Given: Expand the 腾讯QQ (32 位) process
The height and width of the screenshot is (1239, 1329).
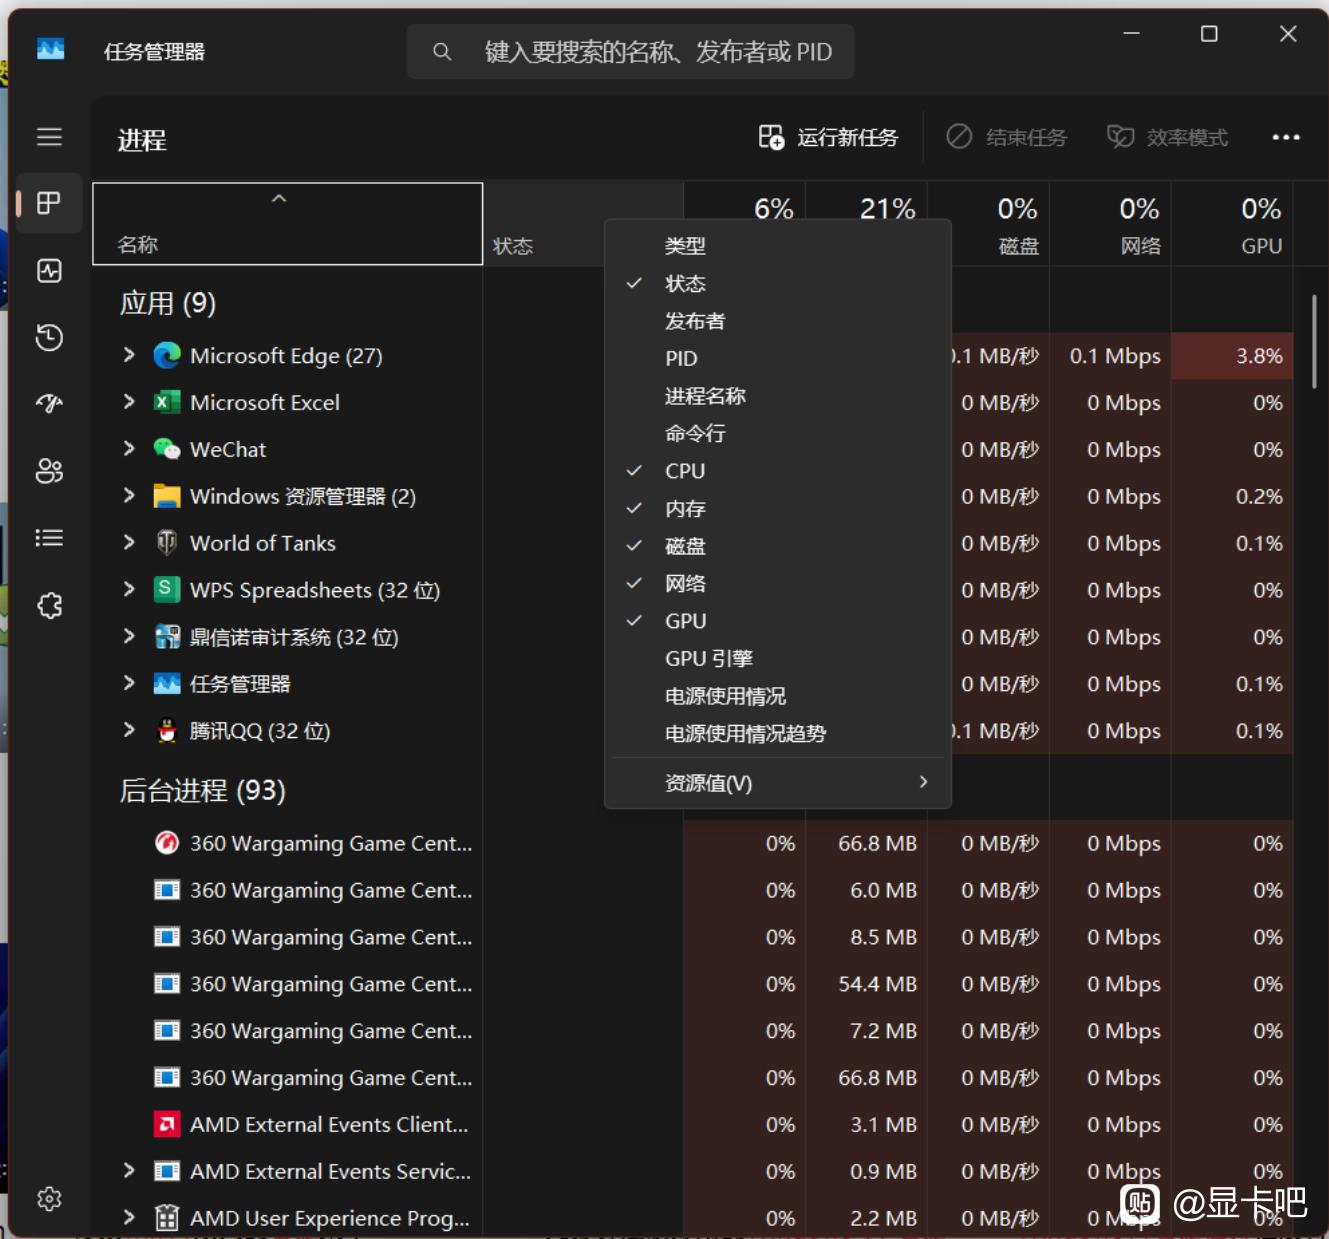Looking at the screenshot, I should [x=129, y=731].
